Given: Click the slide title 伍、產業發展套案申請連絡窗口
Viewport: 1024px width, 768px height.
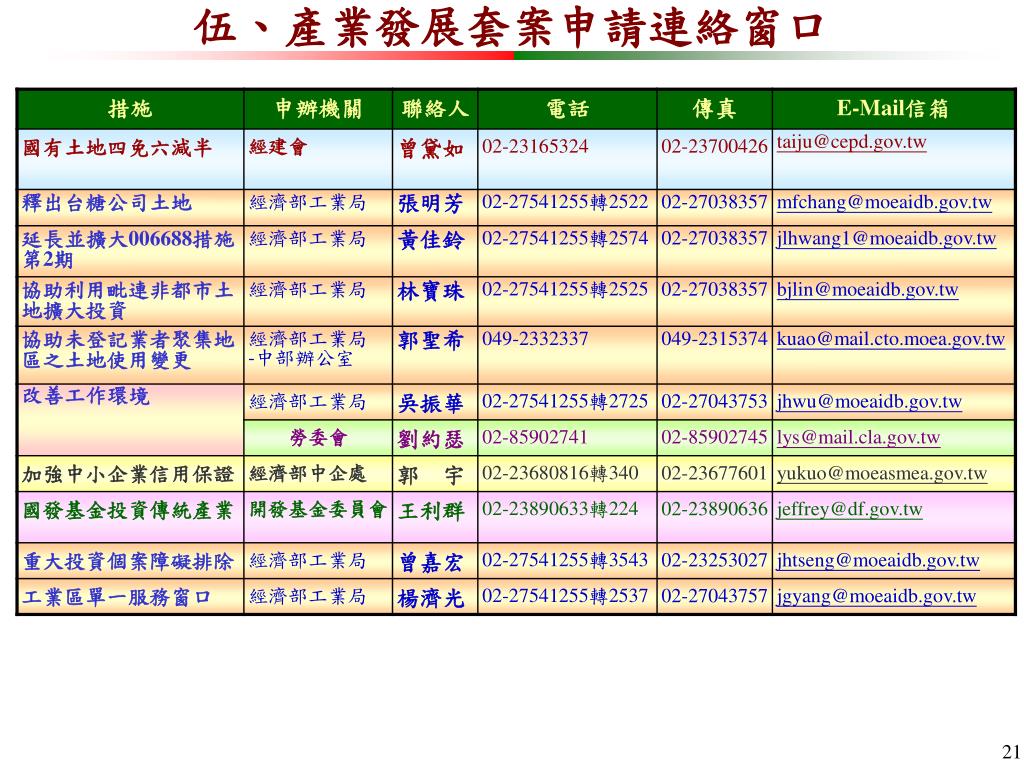Looking at the screenshot, I should [509, 27].
